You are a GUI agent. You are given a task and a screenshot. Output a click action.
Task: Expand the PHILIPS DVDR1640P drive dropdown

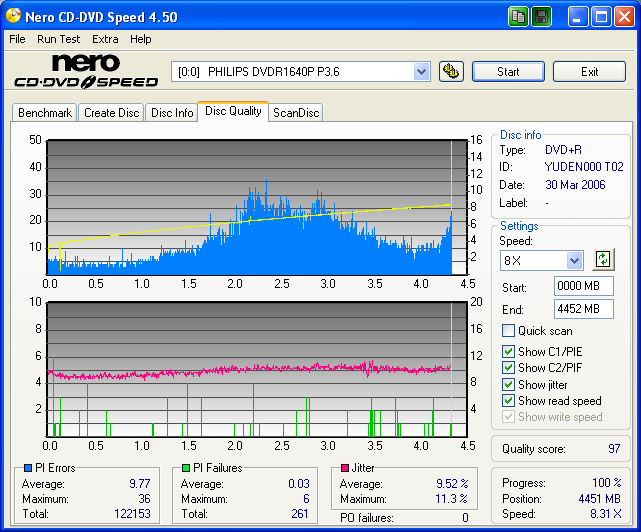click(421, 72)
